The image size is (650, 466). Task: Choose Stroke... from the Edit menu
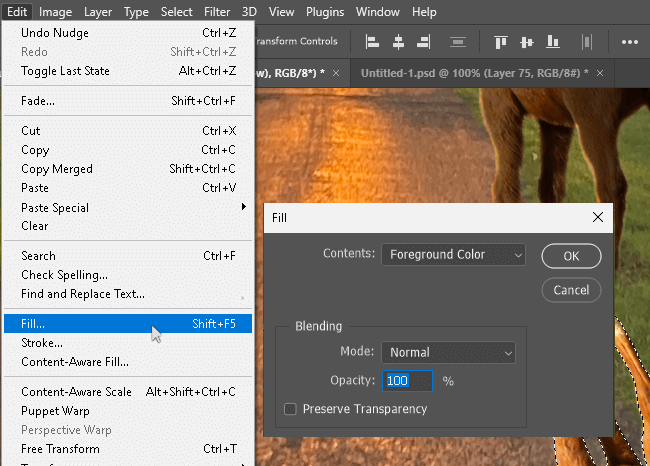point(128,342)
